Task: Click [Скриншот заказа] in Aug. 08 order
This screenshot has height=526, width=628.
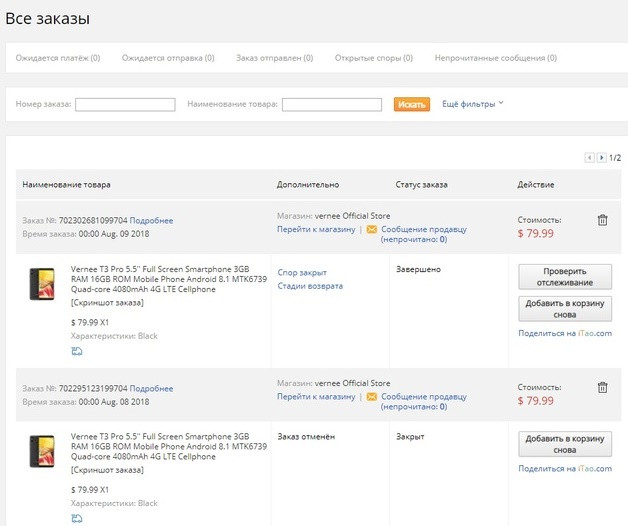Action: (x=107, y=470)
